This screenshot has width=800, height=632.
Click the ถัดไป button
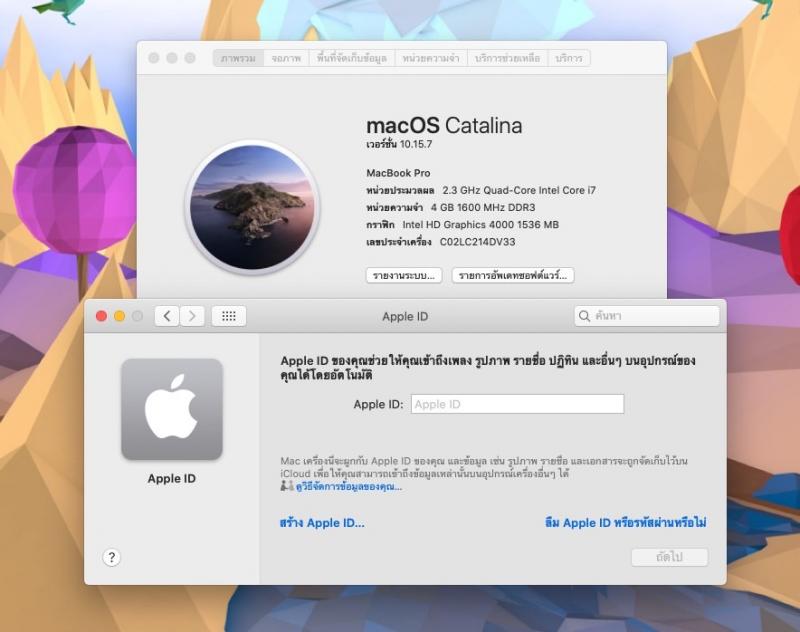click(x=669, y=557)
